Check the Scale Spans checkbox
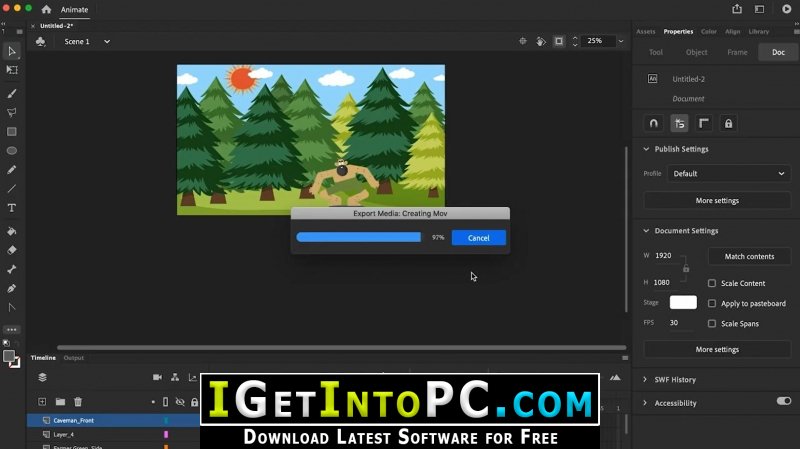Image resolution: width=800 pixels, height=449 pixels. click(712, 323)
